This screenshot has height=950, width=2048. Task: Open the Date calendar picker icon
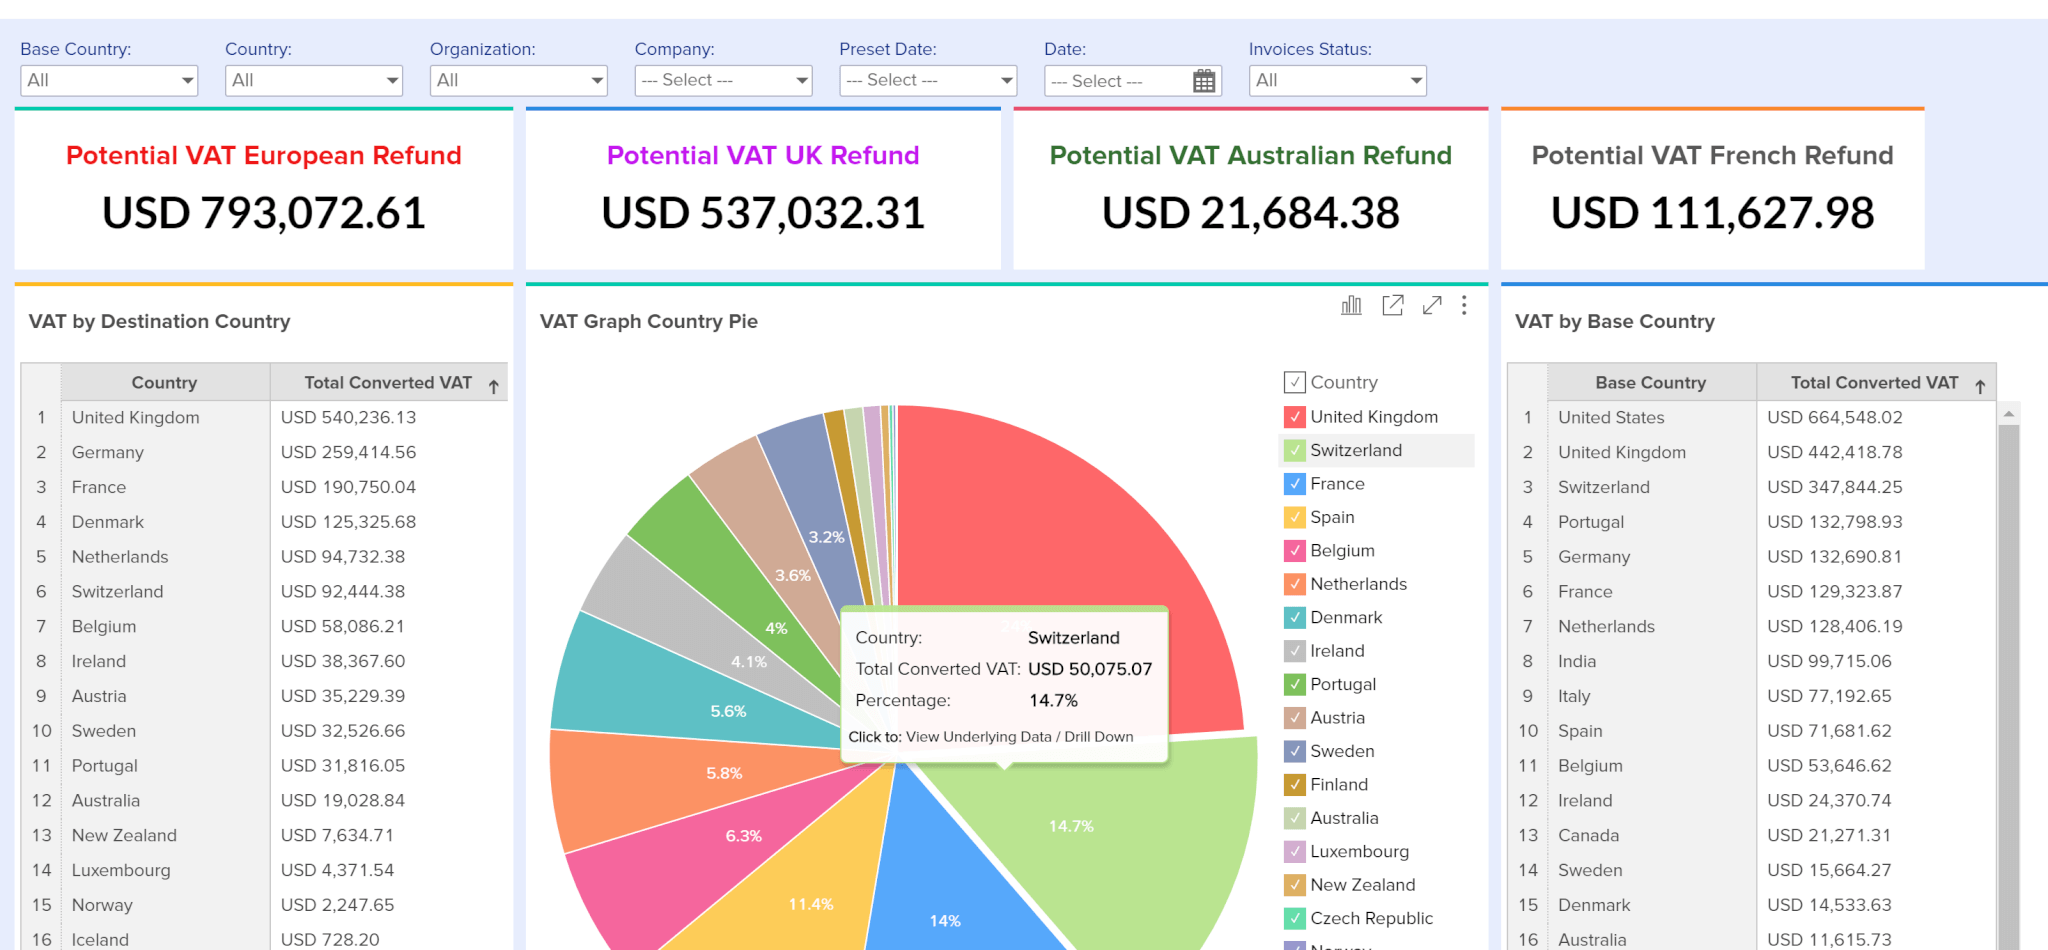pyautogui.click(x=1204, y=81)
